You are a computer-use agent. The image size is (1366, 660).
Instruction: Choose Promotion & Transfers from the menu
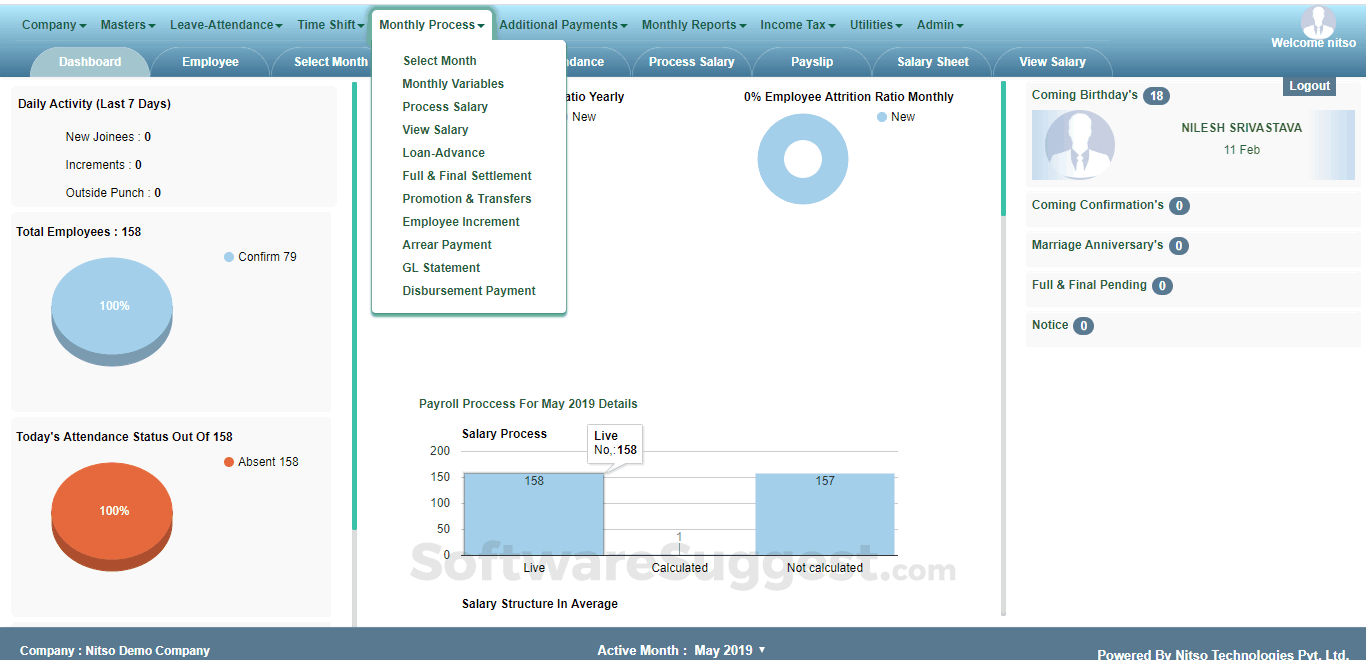(467, 199)
